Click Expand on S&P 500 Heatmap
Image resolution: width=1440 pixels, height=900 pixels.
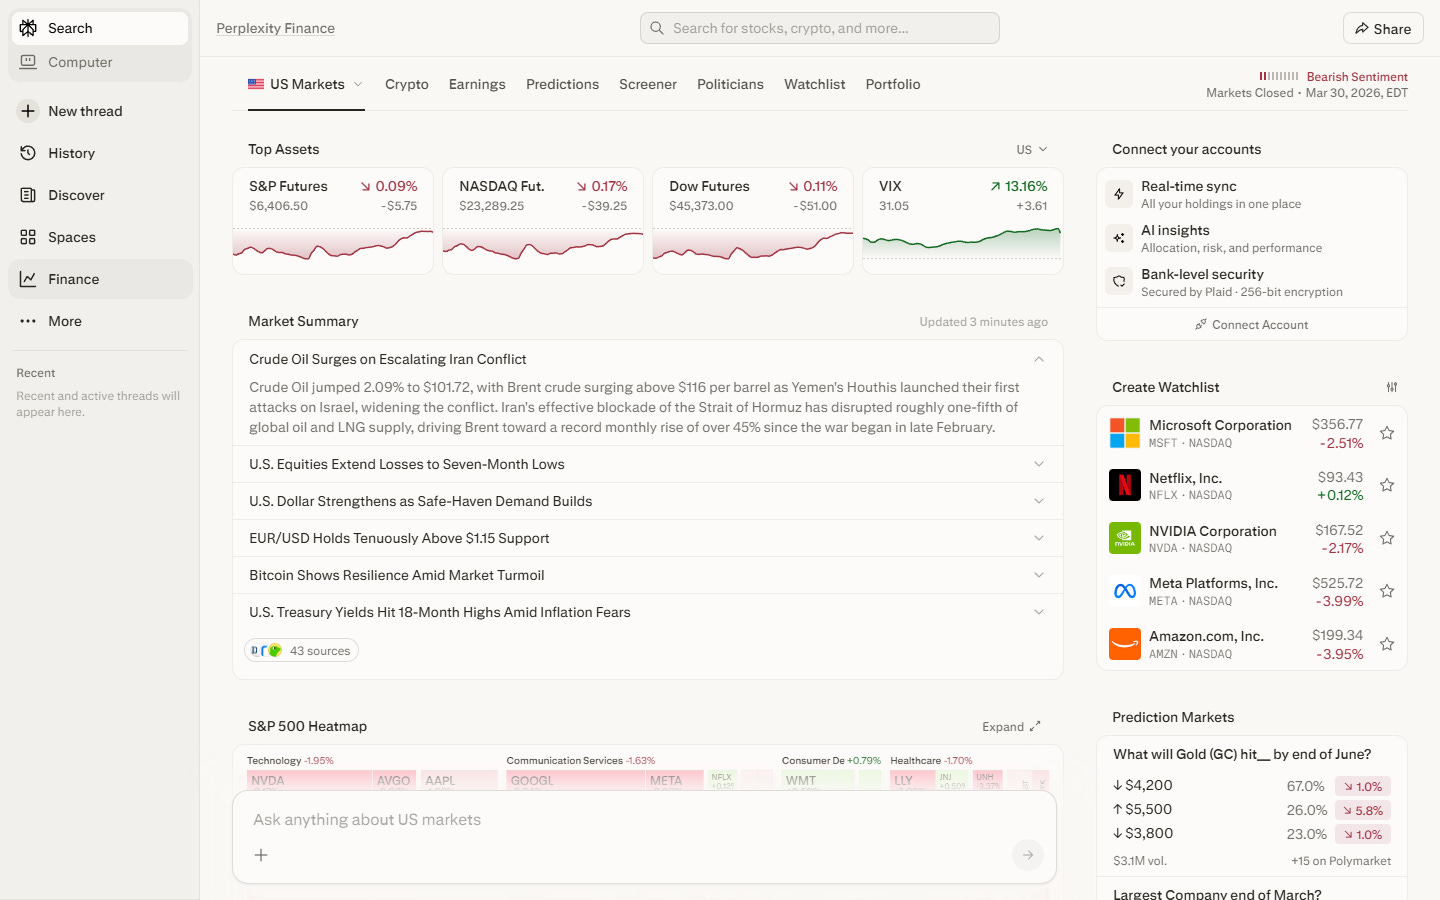pos(1011,727)
